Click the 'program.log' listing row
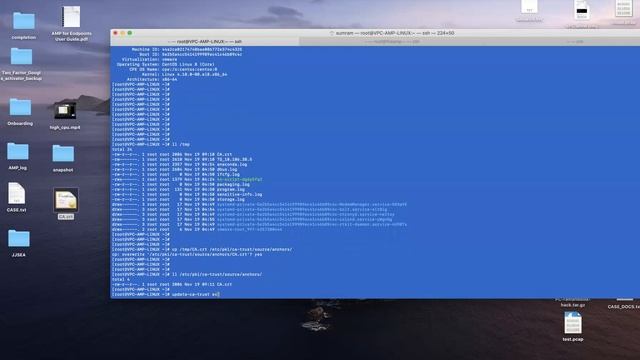The image size is (640, 360). click(178, 189)
